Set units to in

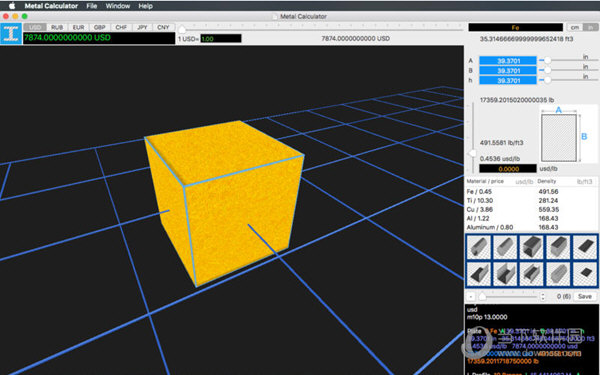tap(590, 27)
